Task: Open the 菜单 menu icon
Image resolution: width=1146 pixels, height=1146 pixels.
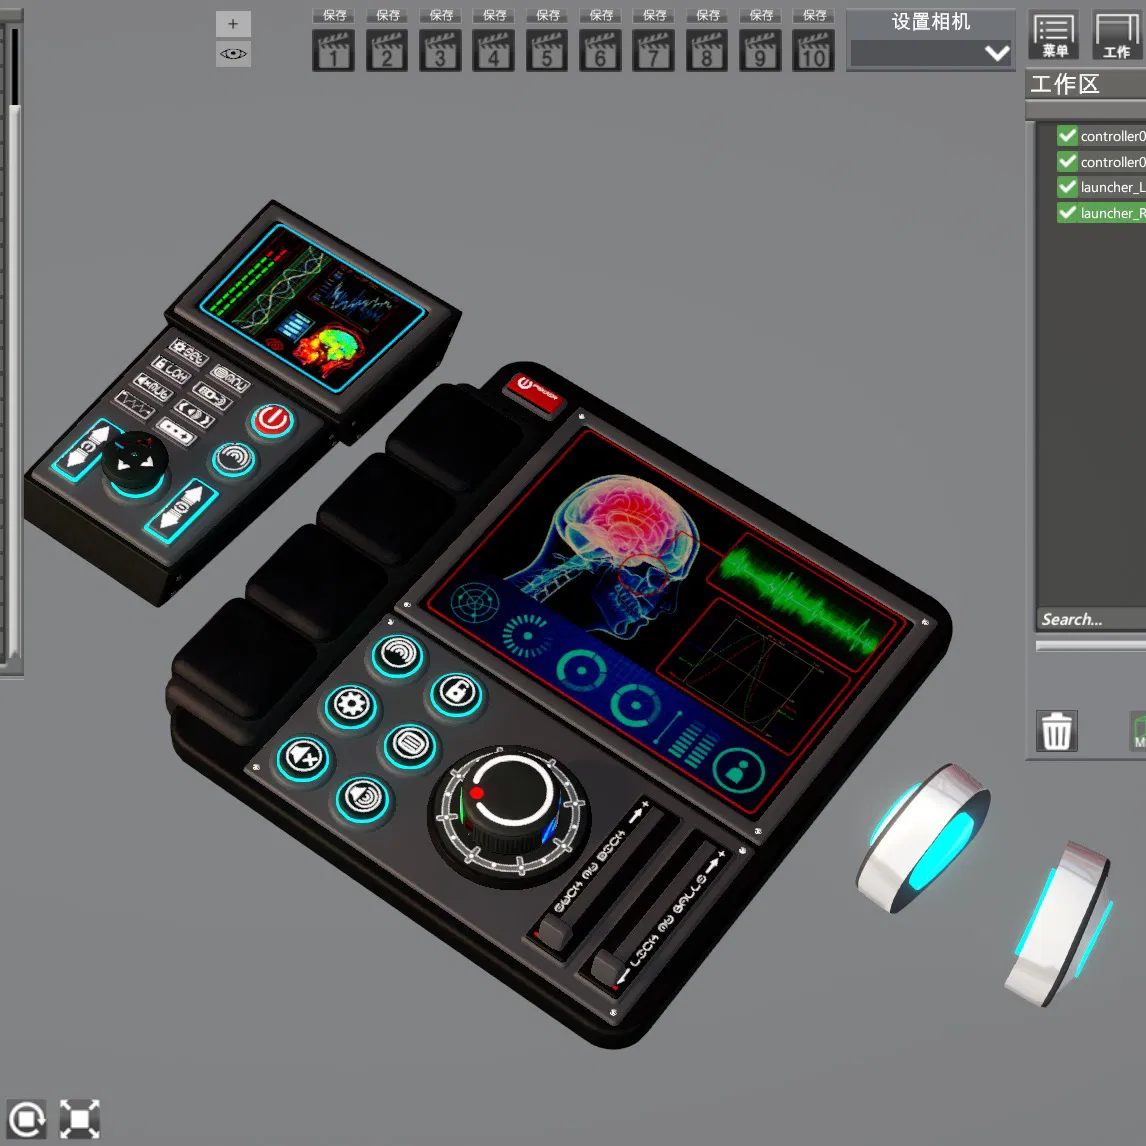Action: point(1053,35)
